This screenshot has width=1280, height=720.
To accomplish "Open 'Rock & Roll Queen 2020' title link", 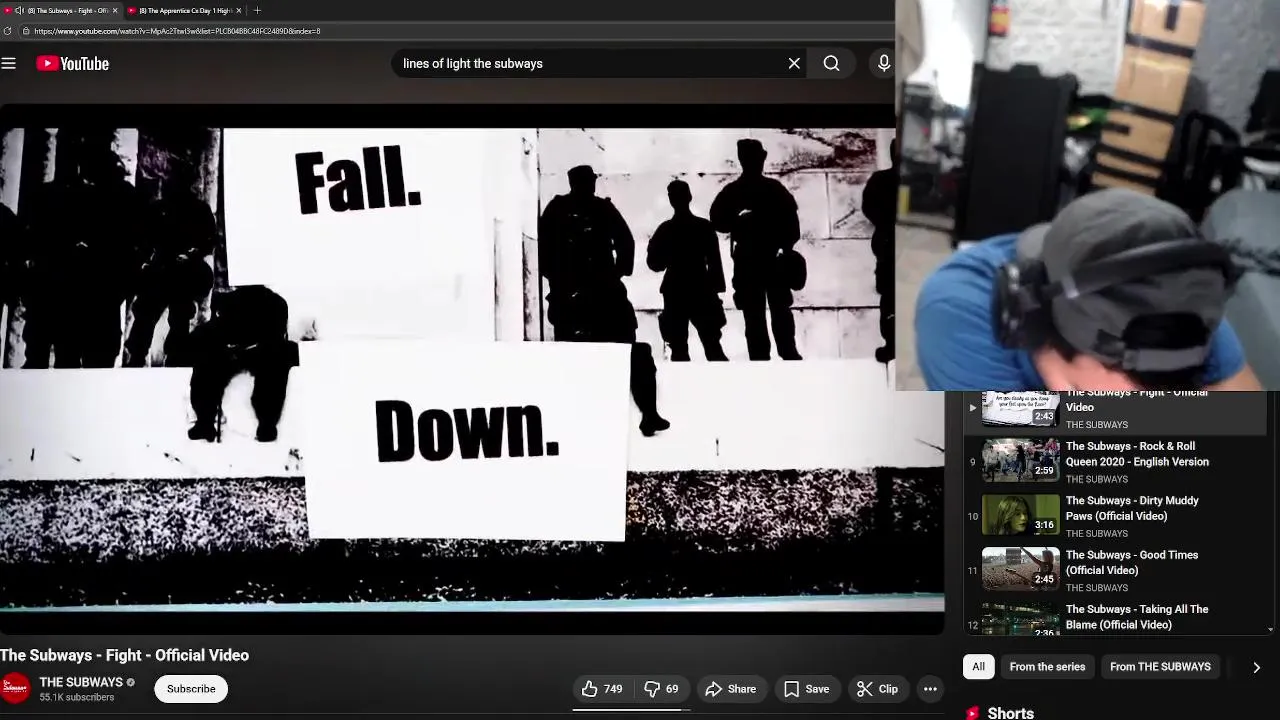I will [1137, 454].
